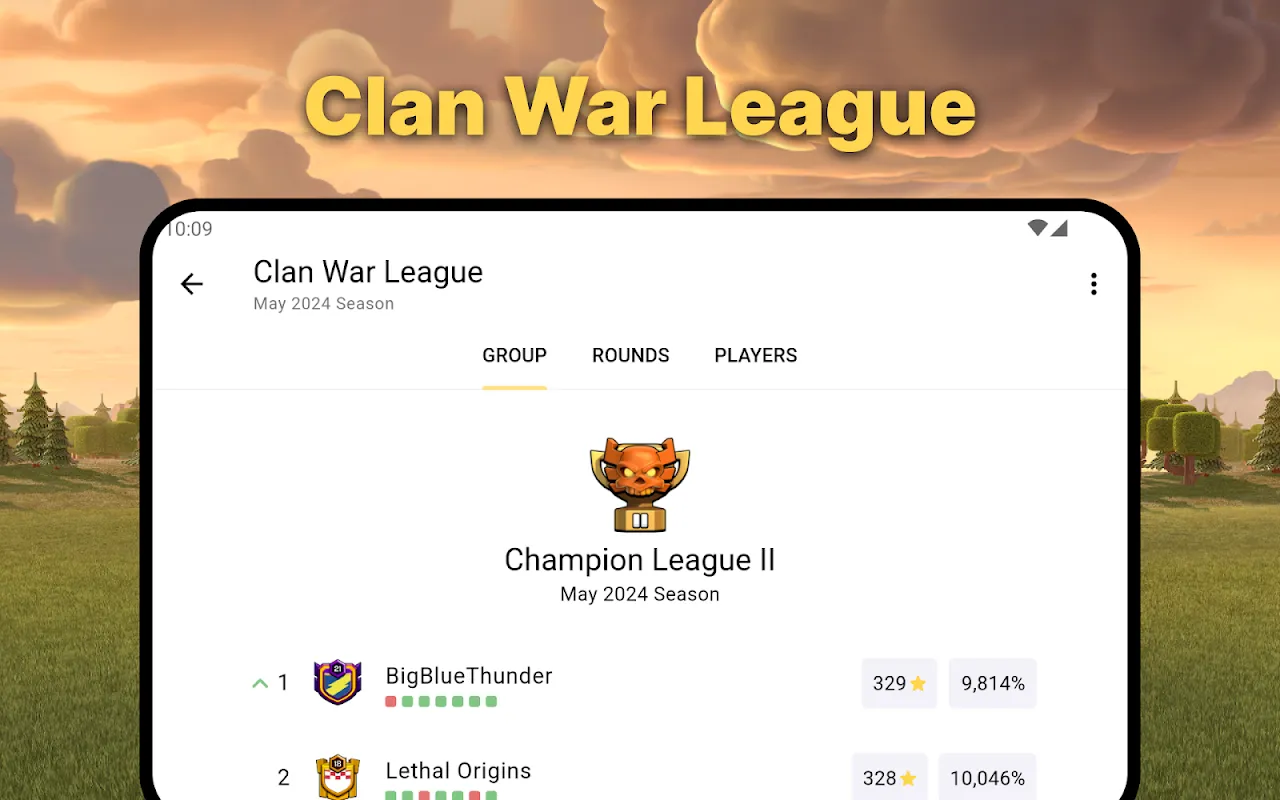Tap the back arrow icon

click(191, 284)
